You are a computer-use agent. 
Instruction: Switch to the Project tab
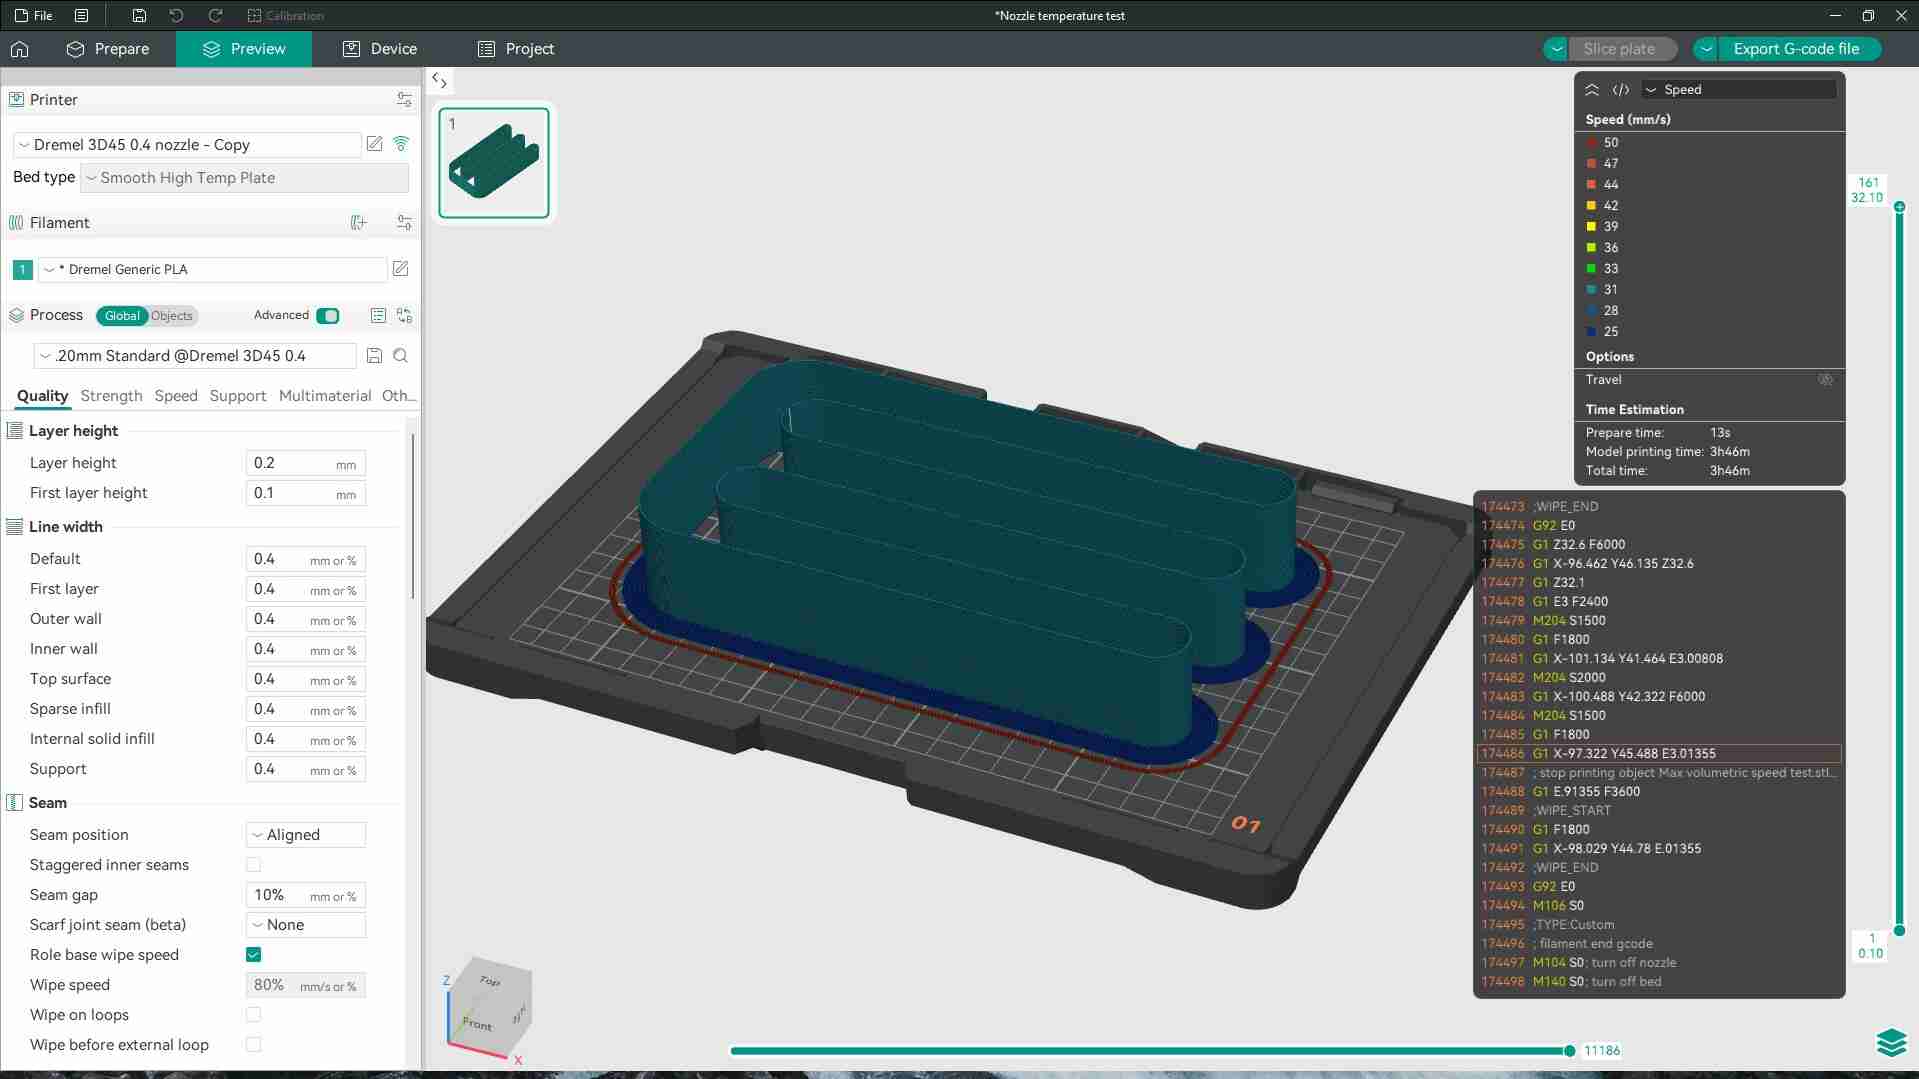(x=516, y=49)
